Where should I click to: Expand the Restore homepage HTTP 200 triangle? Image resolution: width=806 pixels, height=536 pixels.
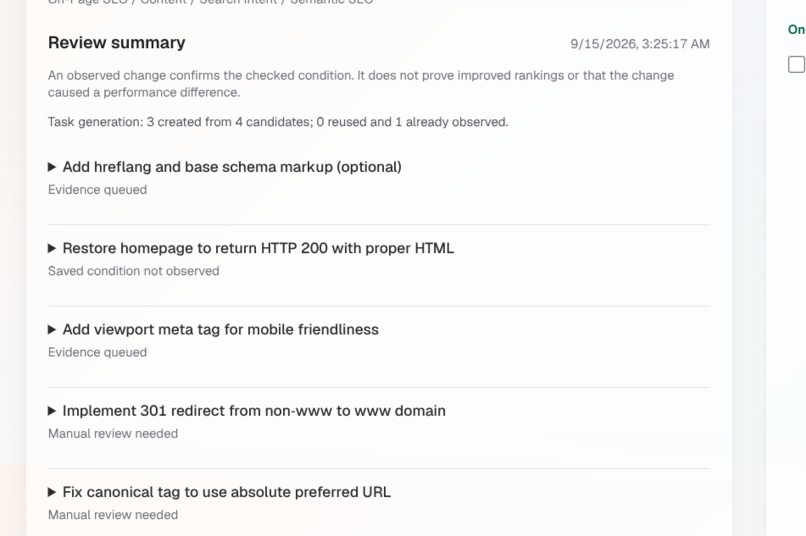tap(51, 248)
